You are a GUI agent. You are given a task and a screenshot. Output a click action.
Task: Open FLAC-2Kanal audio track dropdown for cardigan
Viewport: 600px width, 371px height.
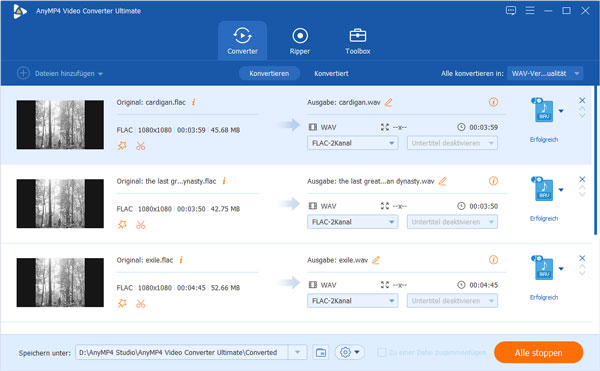pyautogui.click(x=352, y=143)
